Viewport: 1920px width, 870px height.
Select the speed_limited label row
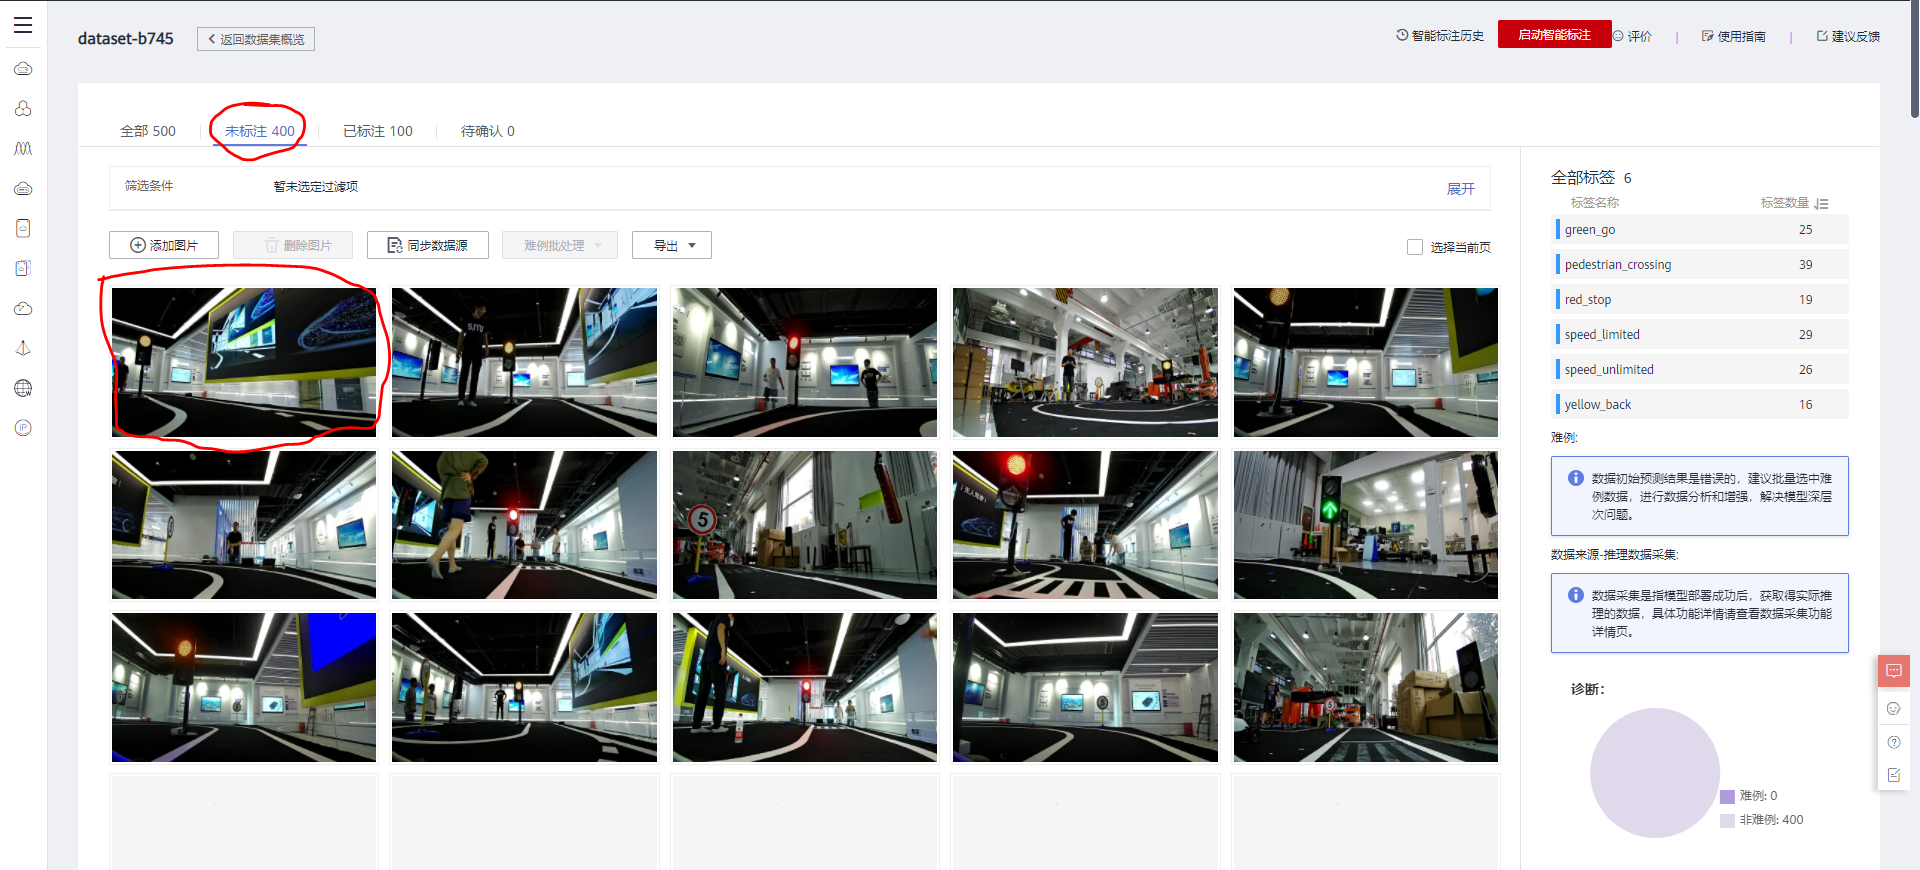pyautogui.click(x=1700, y=334)
